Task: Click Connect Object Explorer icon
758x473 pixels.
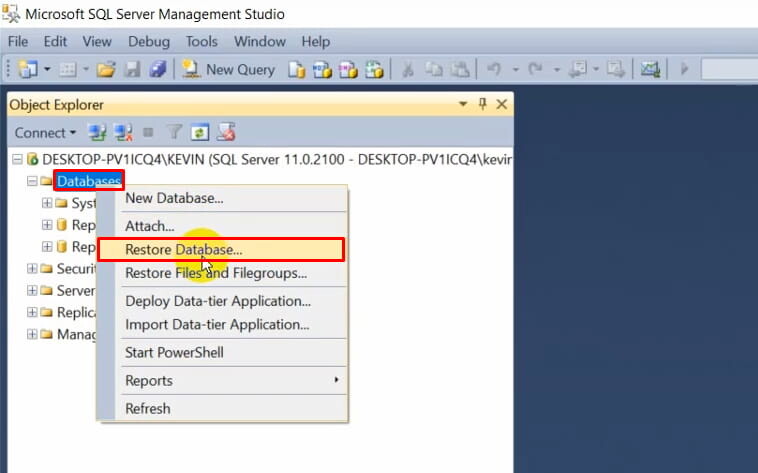Action: click(97, 133)
